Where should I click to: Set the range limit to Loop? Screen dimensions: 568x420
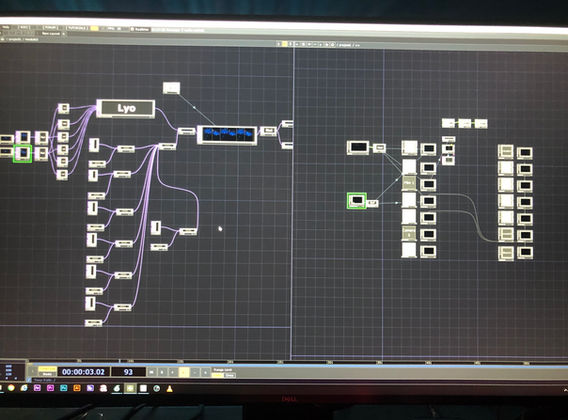[x=217, y=375]
